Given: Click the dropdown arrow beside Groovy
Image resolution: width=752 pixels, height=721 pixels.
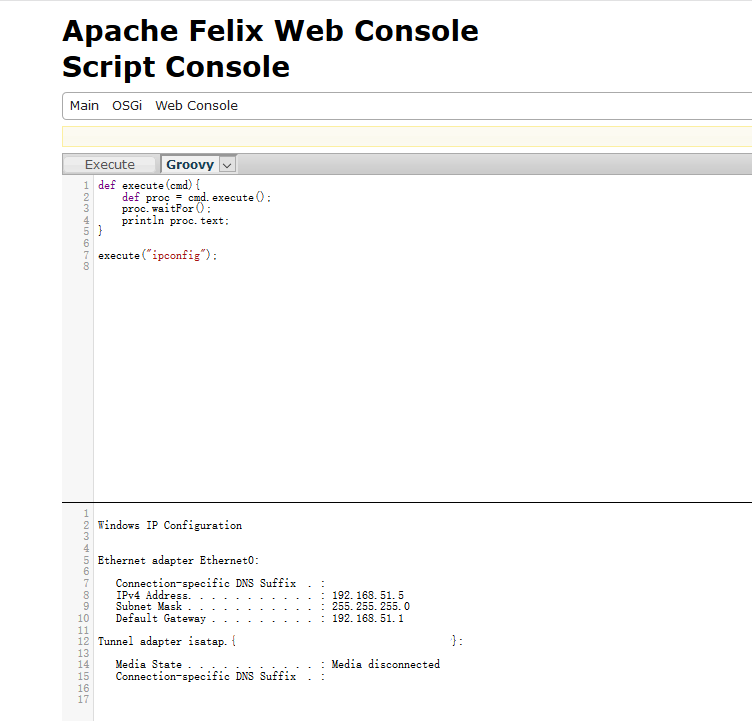Looking at the screenshot, I should [227, 165].
